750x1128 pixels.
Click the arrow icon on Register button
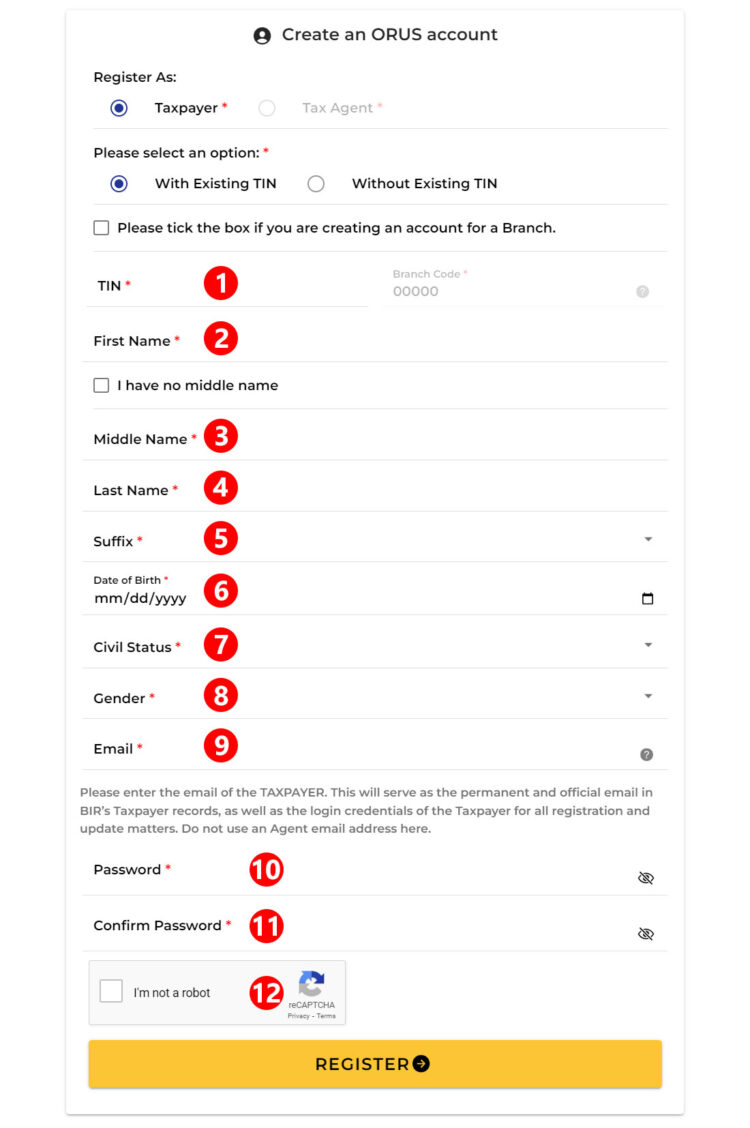click(x=421, y=1064)
